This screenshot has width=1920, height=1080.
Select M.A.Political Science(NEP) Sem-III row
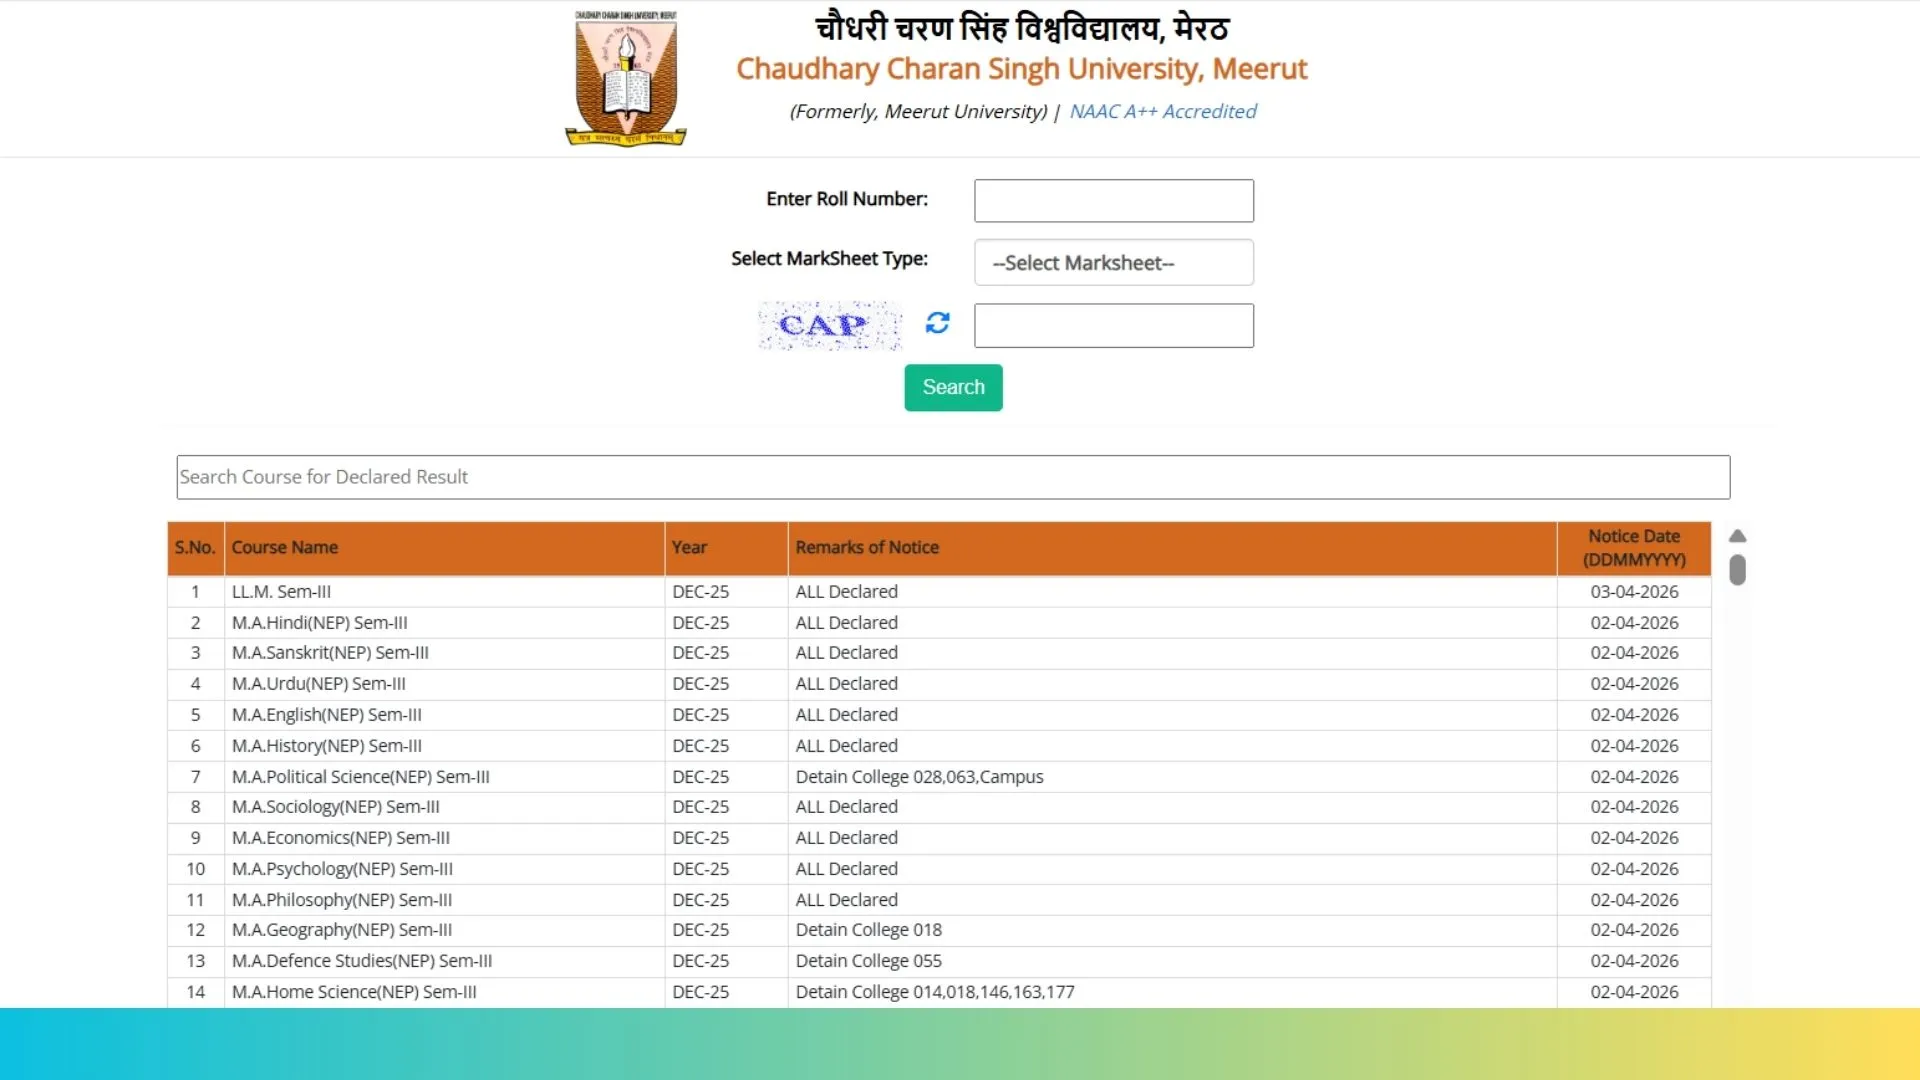[360, 777]
